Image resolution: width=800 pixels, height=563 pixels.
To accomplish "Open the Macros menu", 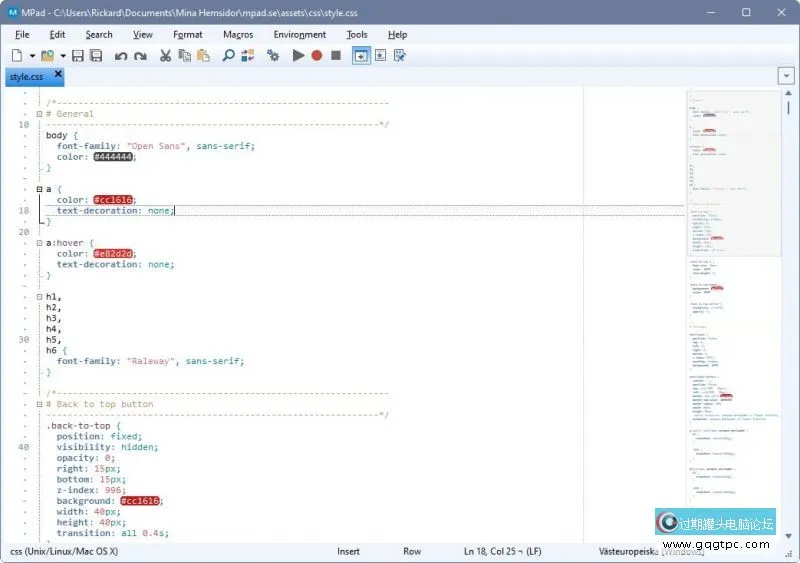I will click(x=238, y=34).
